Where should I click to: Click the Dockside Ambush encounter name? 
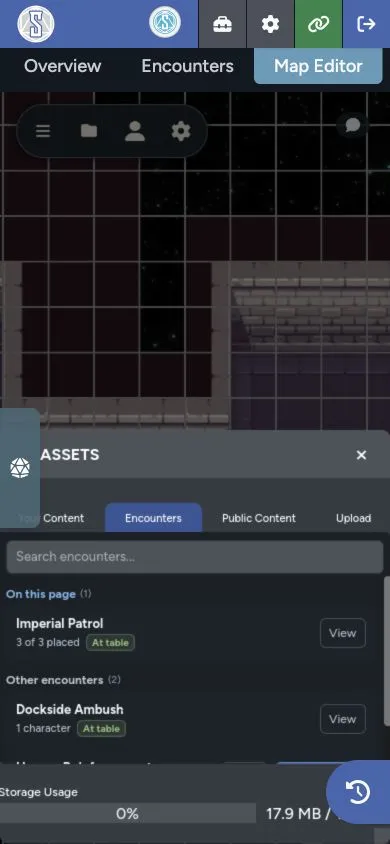(70, 709)
